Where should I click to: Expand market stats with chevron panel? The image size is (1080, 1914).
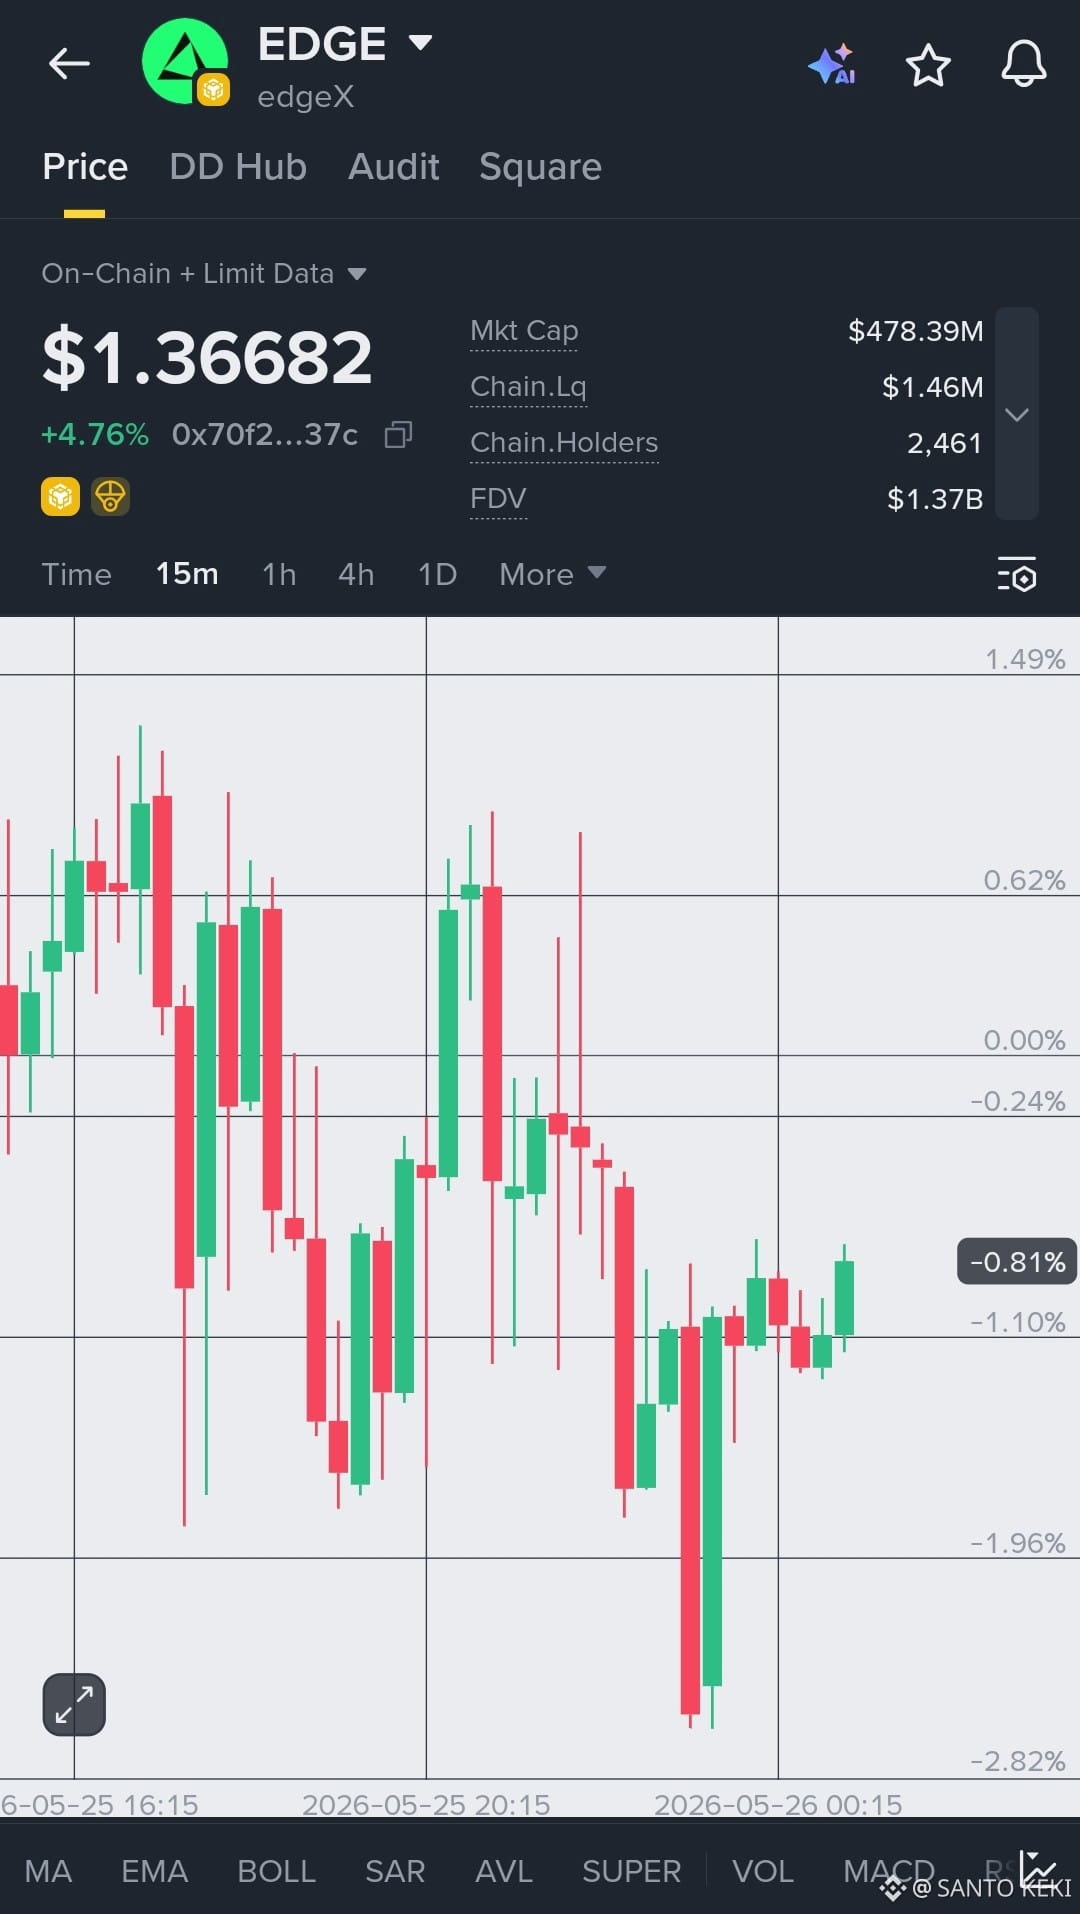pyautogui.click(x=1017, y=414)
